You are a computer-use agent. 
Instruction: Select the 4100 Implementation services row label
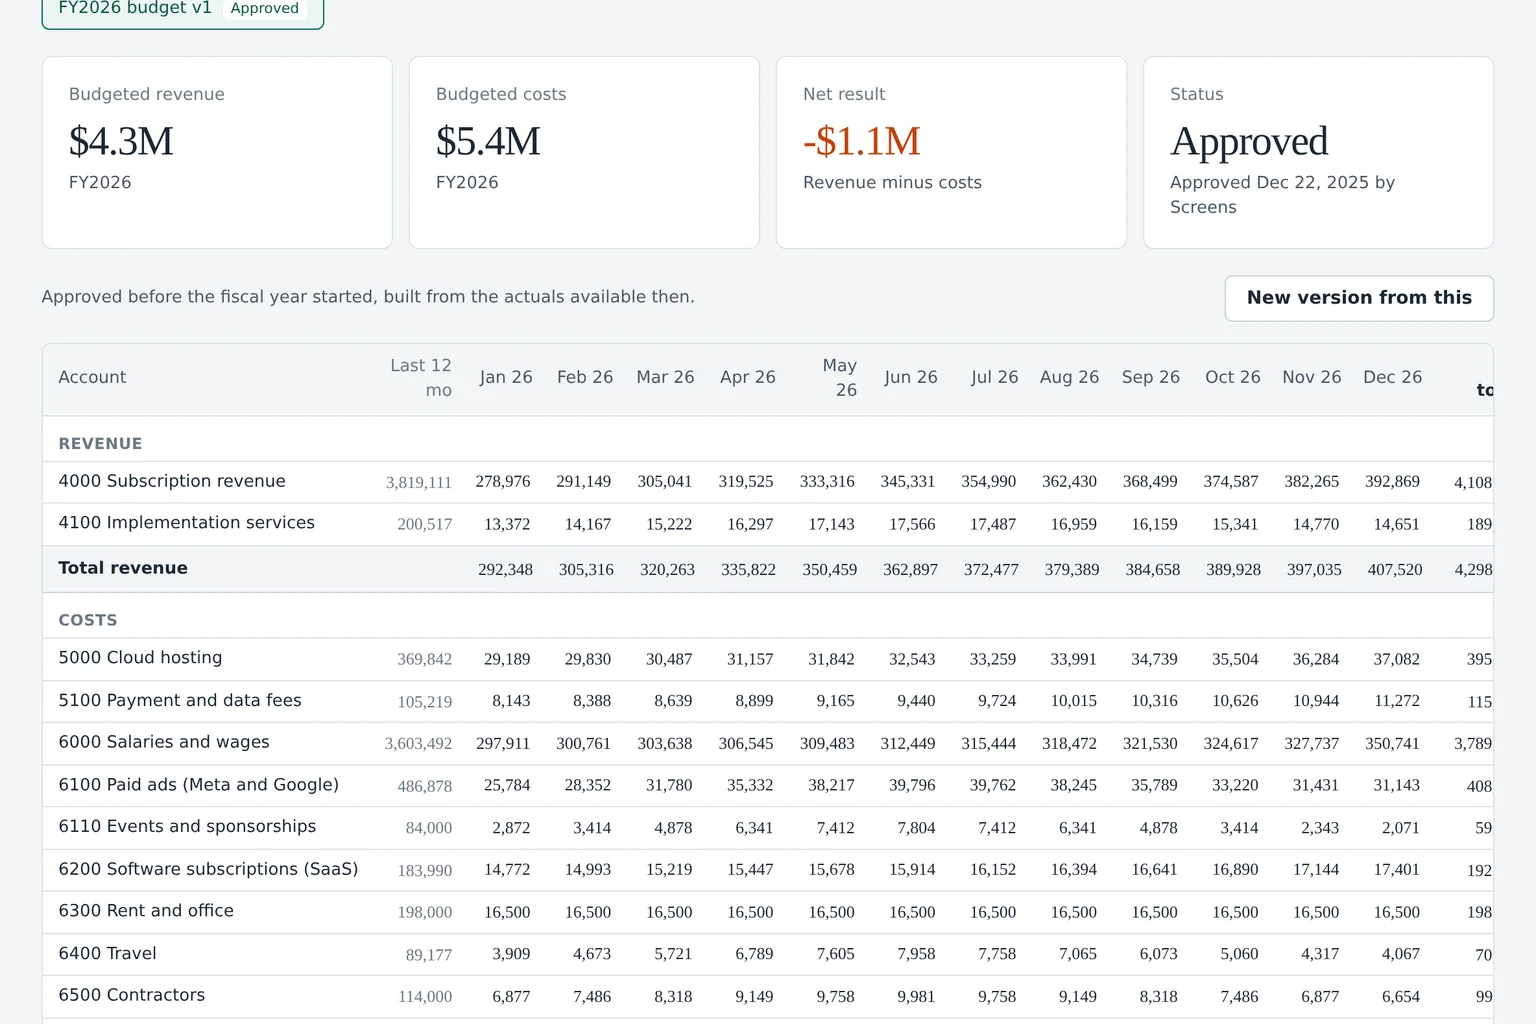[186, 523]
